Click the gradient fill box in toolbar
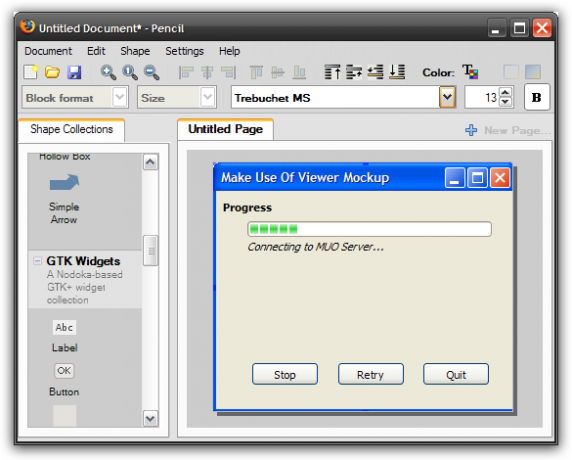Image resolution: width=572 pixels, height=460 pixels. 533,72
